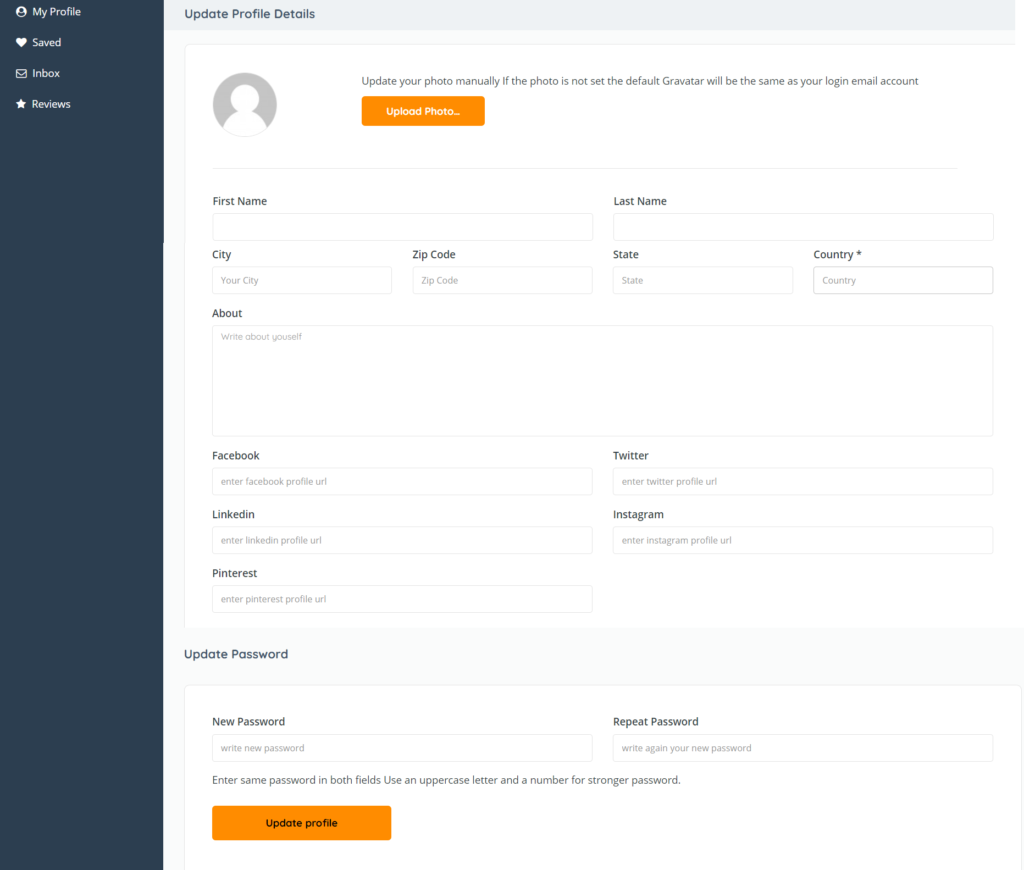The image size is (1024, 870).
Task: Click the Your City text field
Action: click(x=302, y=281)
